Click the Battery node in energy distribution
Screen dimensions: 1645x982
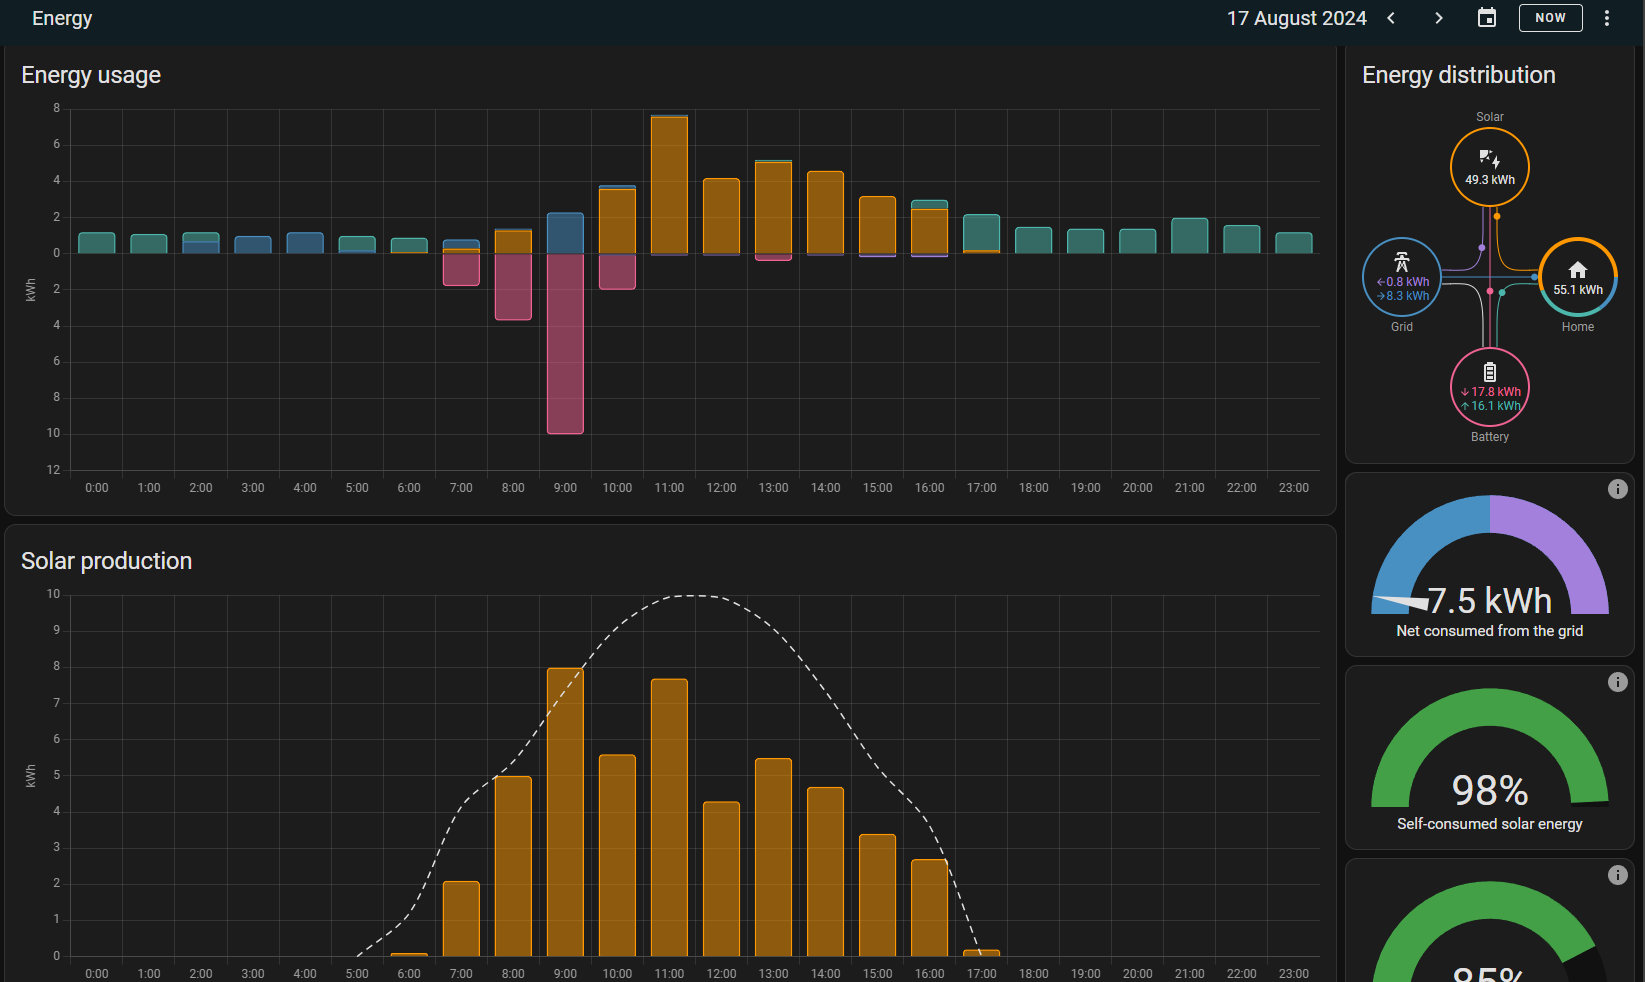point(1490,387)
